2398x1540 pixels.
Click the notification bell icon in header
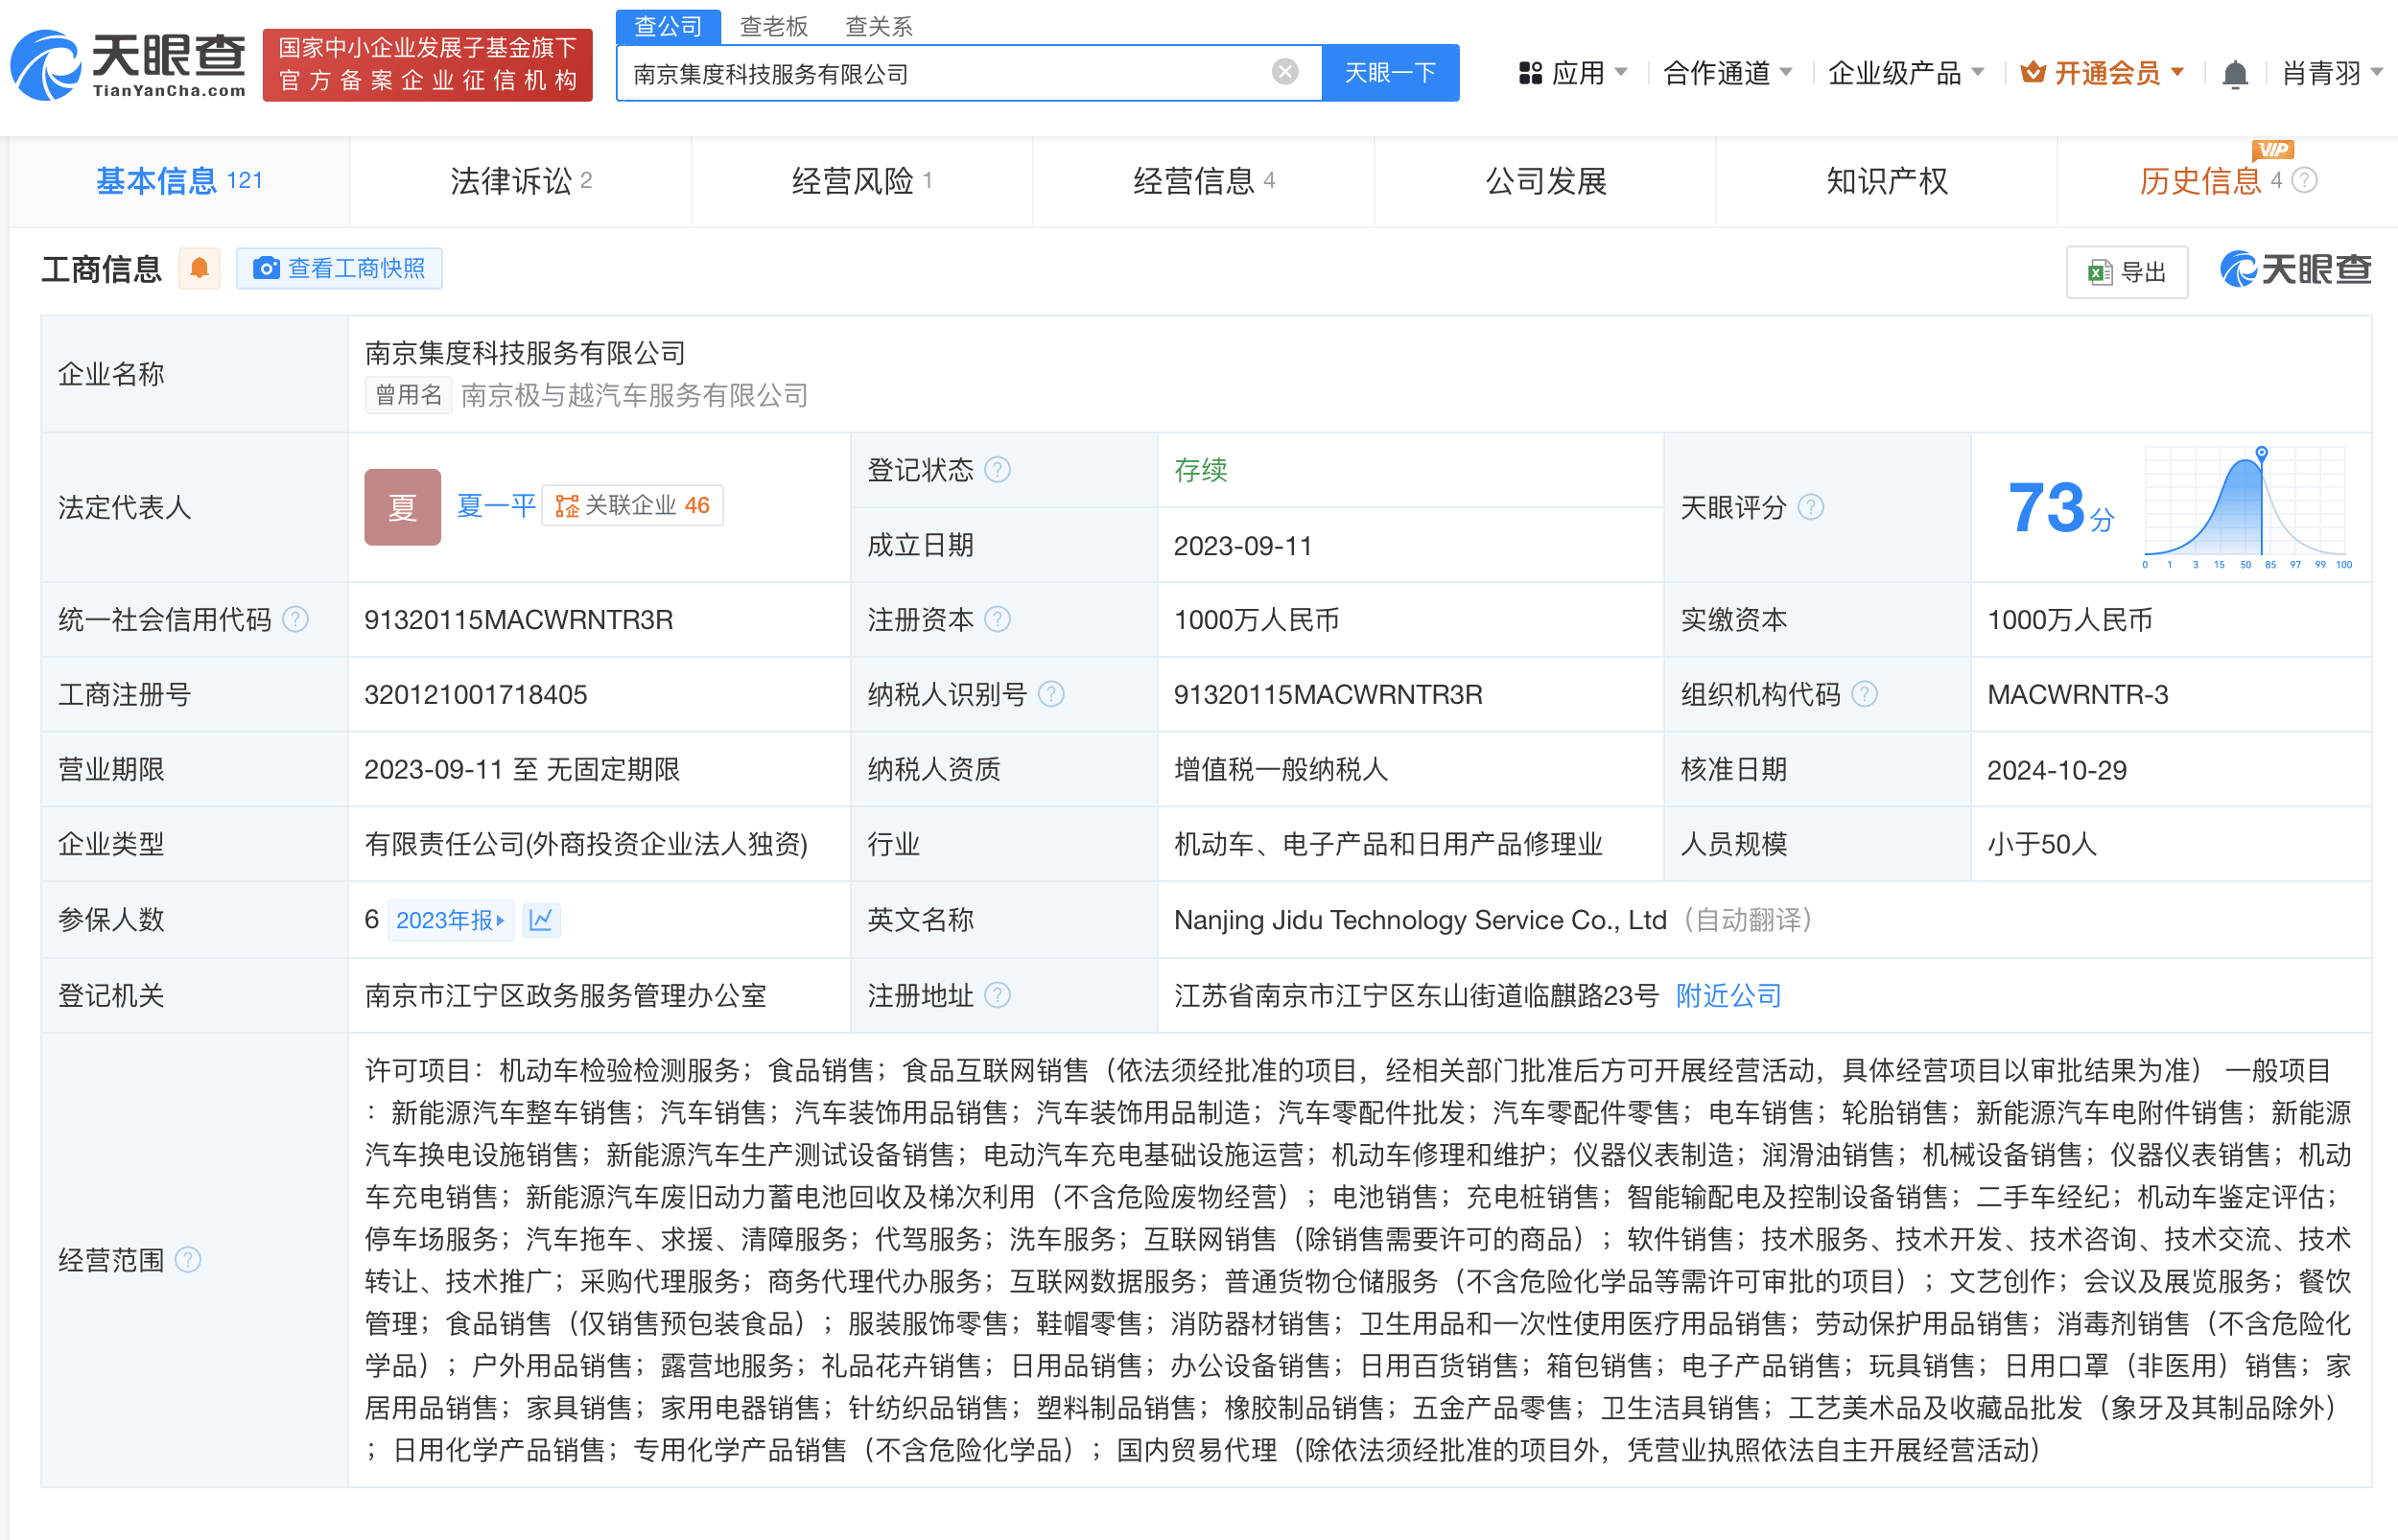(2235, 74)
